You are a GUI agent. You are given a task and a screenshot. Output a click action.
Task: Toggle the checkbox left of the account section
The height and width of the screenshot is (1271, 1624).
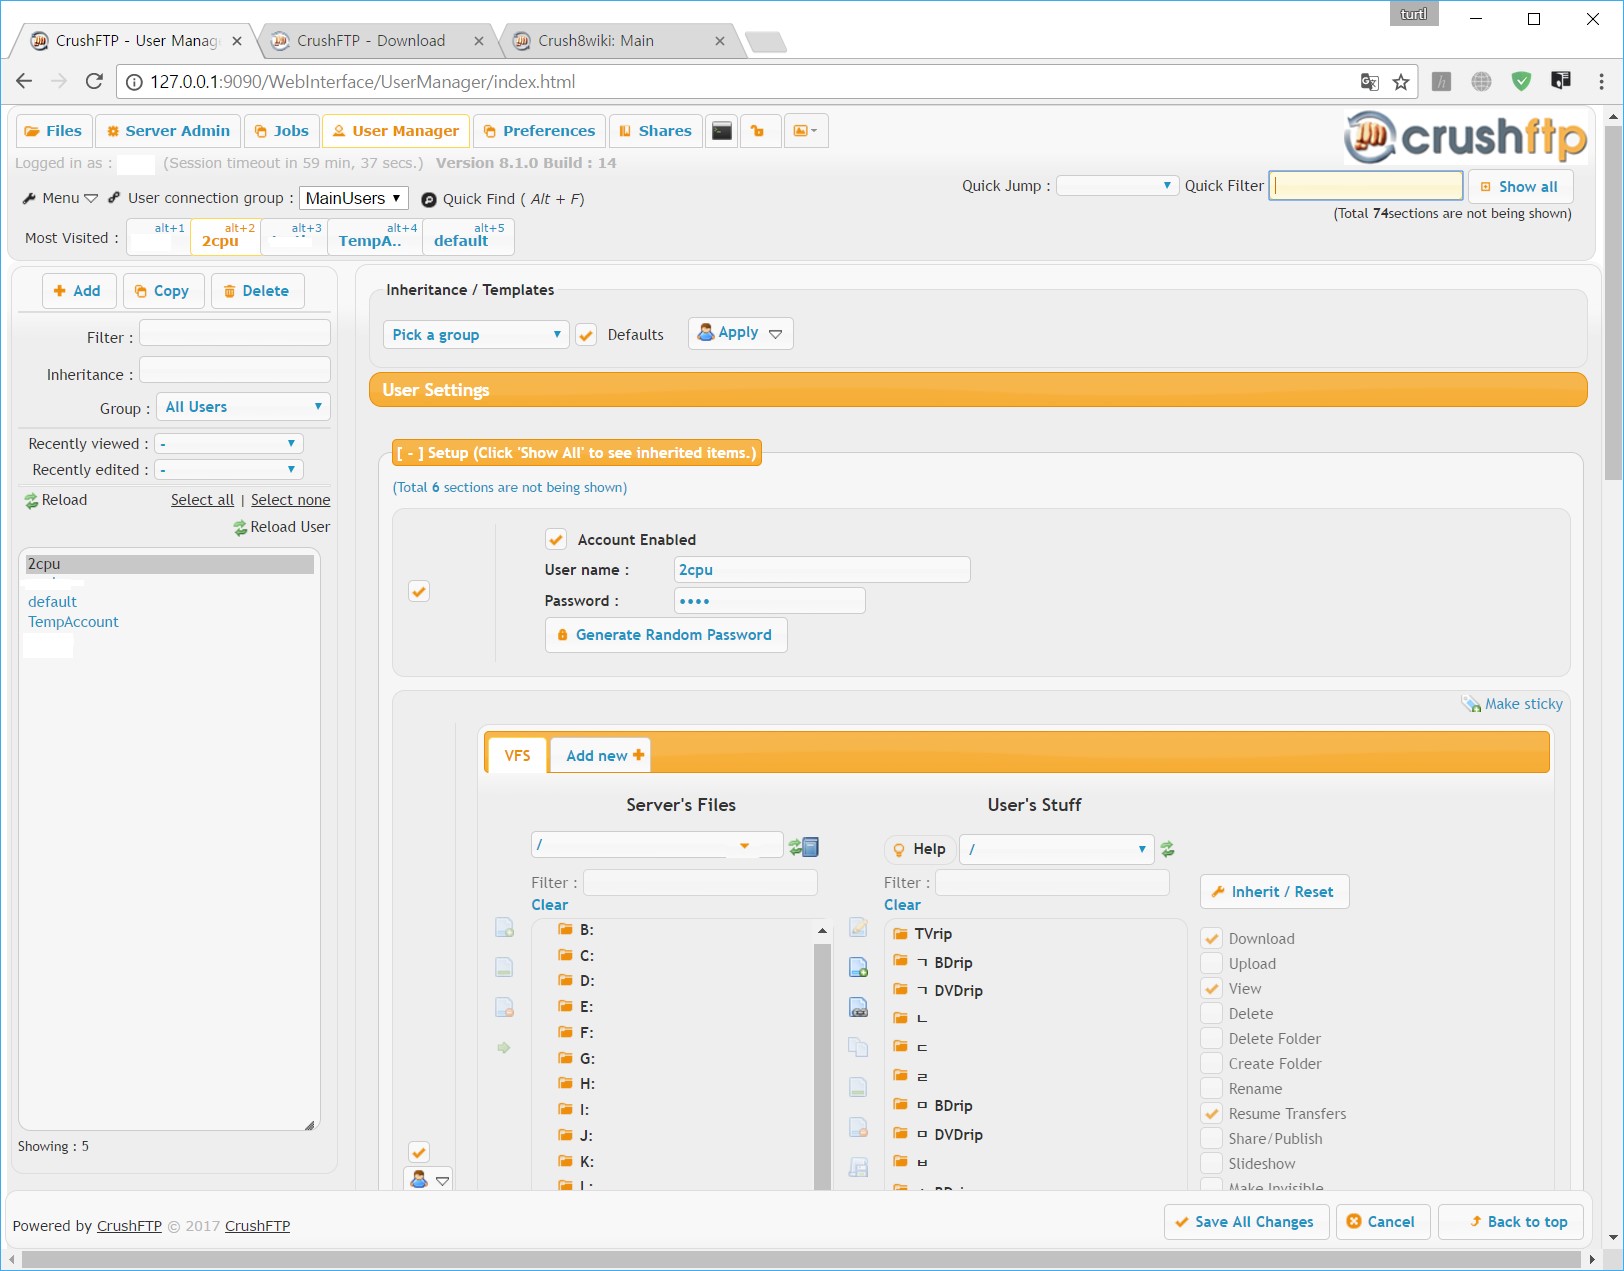coord(419,592)
